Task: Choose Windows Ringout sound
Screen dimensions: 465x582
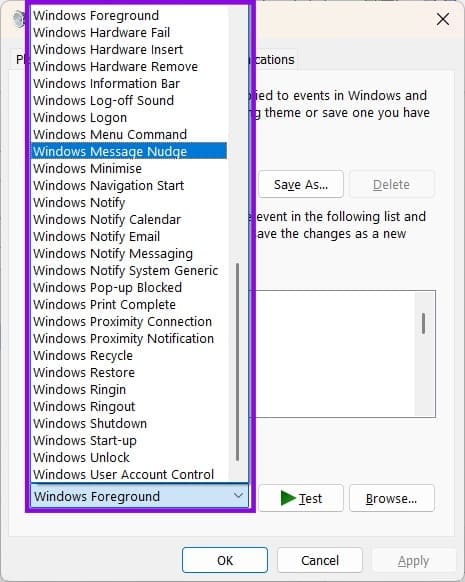Action: (129, 407)
